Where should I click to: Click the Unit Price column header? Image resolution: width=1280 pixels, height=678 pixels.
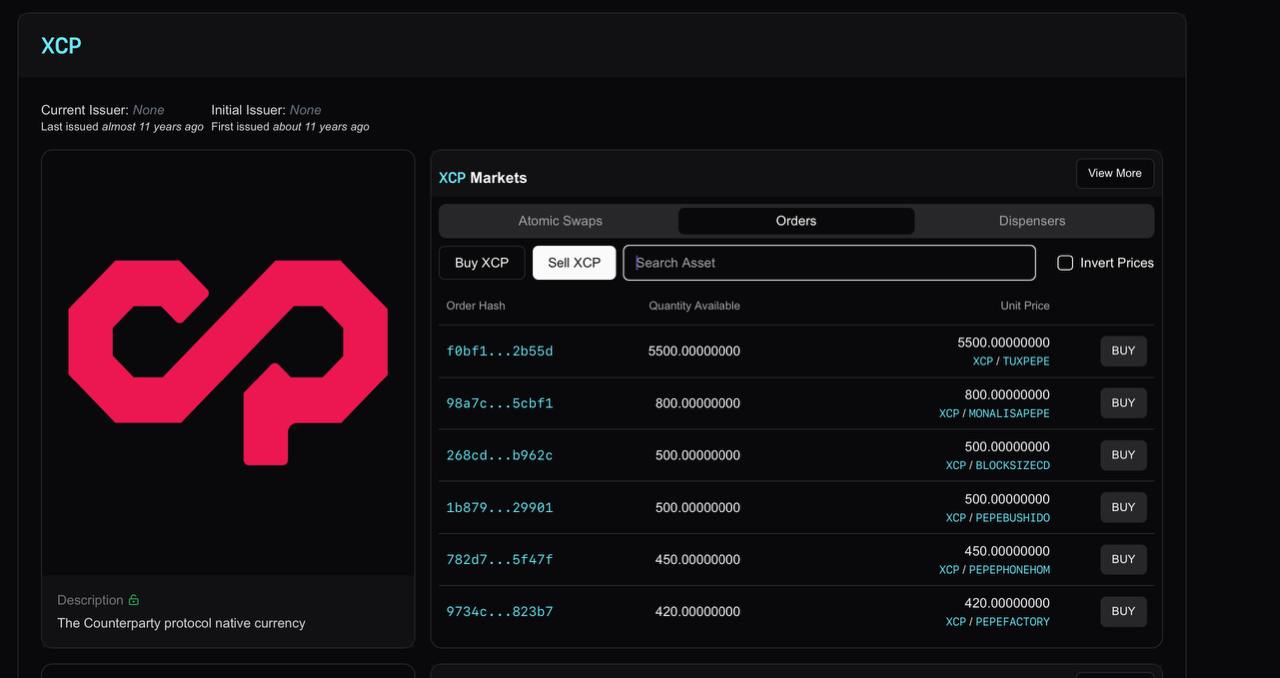pyautogui.click(x=1025, y=305)
